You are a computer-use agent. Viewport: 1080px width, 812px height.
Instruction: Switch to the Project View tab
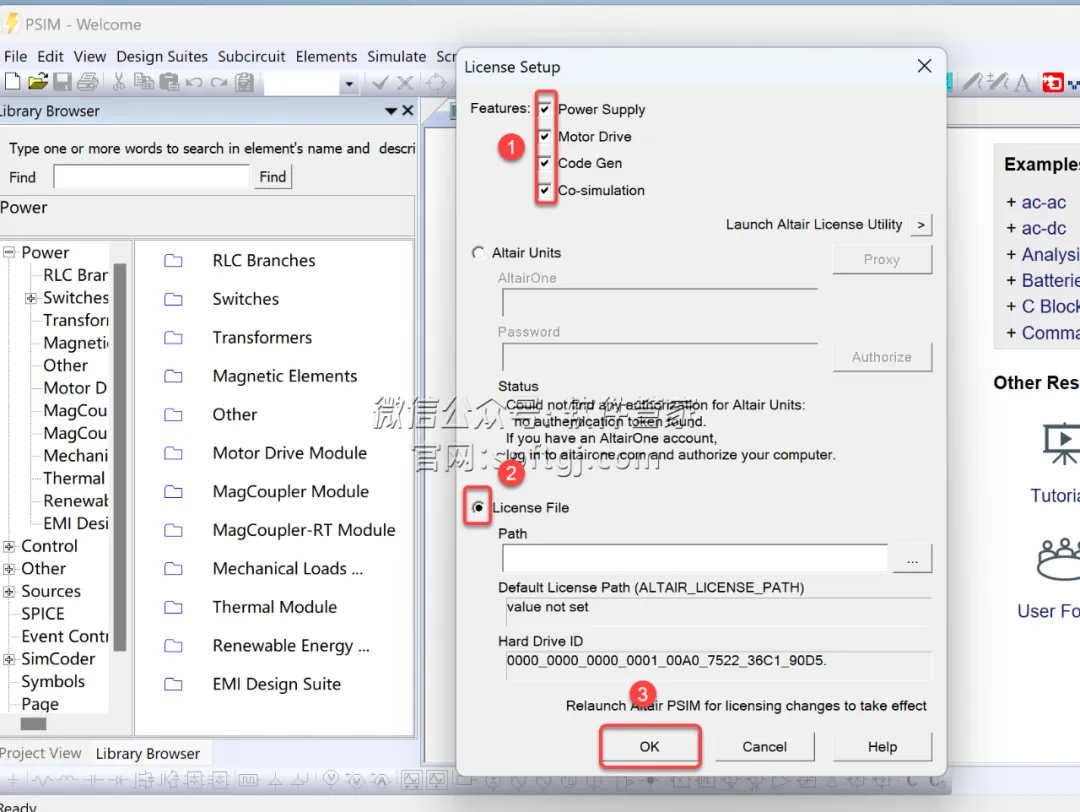(41, 753)
